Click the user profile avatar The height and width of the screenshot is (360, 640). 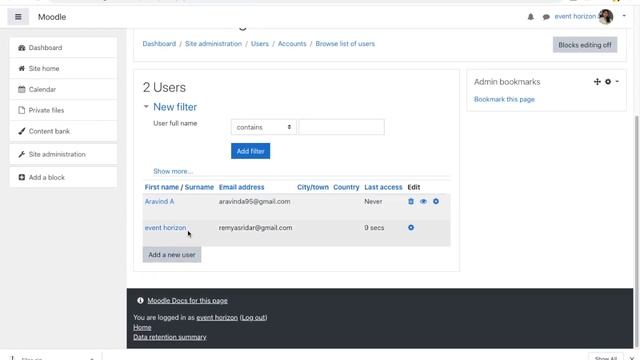(x=606, y=17)
